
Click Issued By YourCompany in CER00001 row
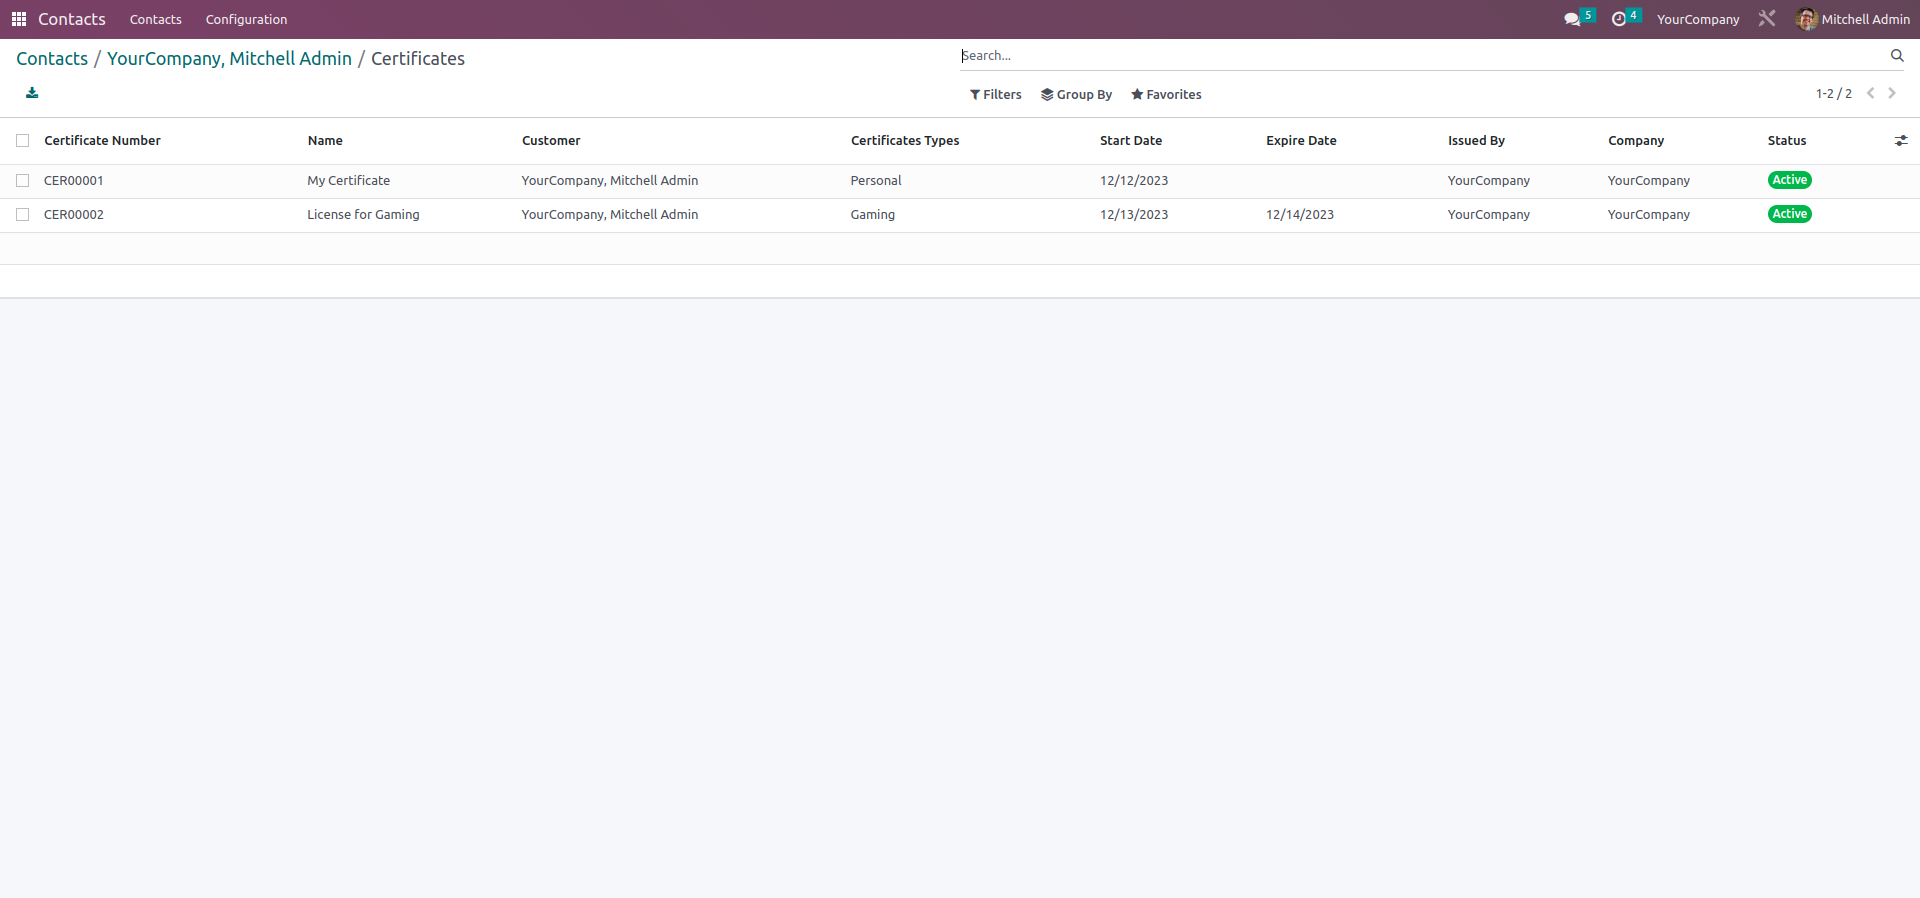point(1489,181)
